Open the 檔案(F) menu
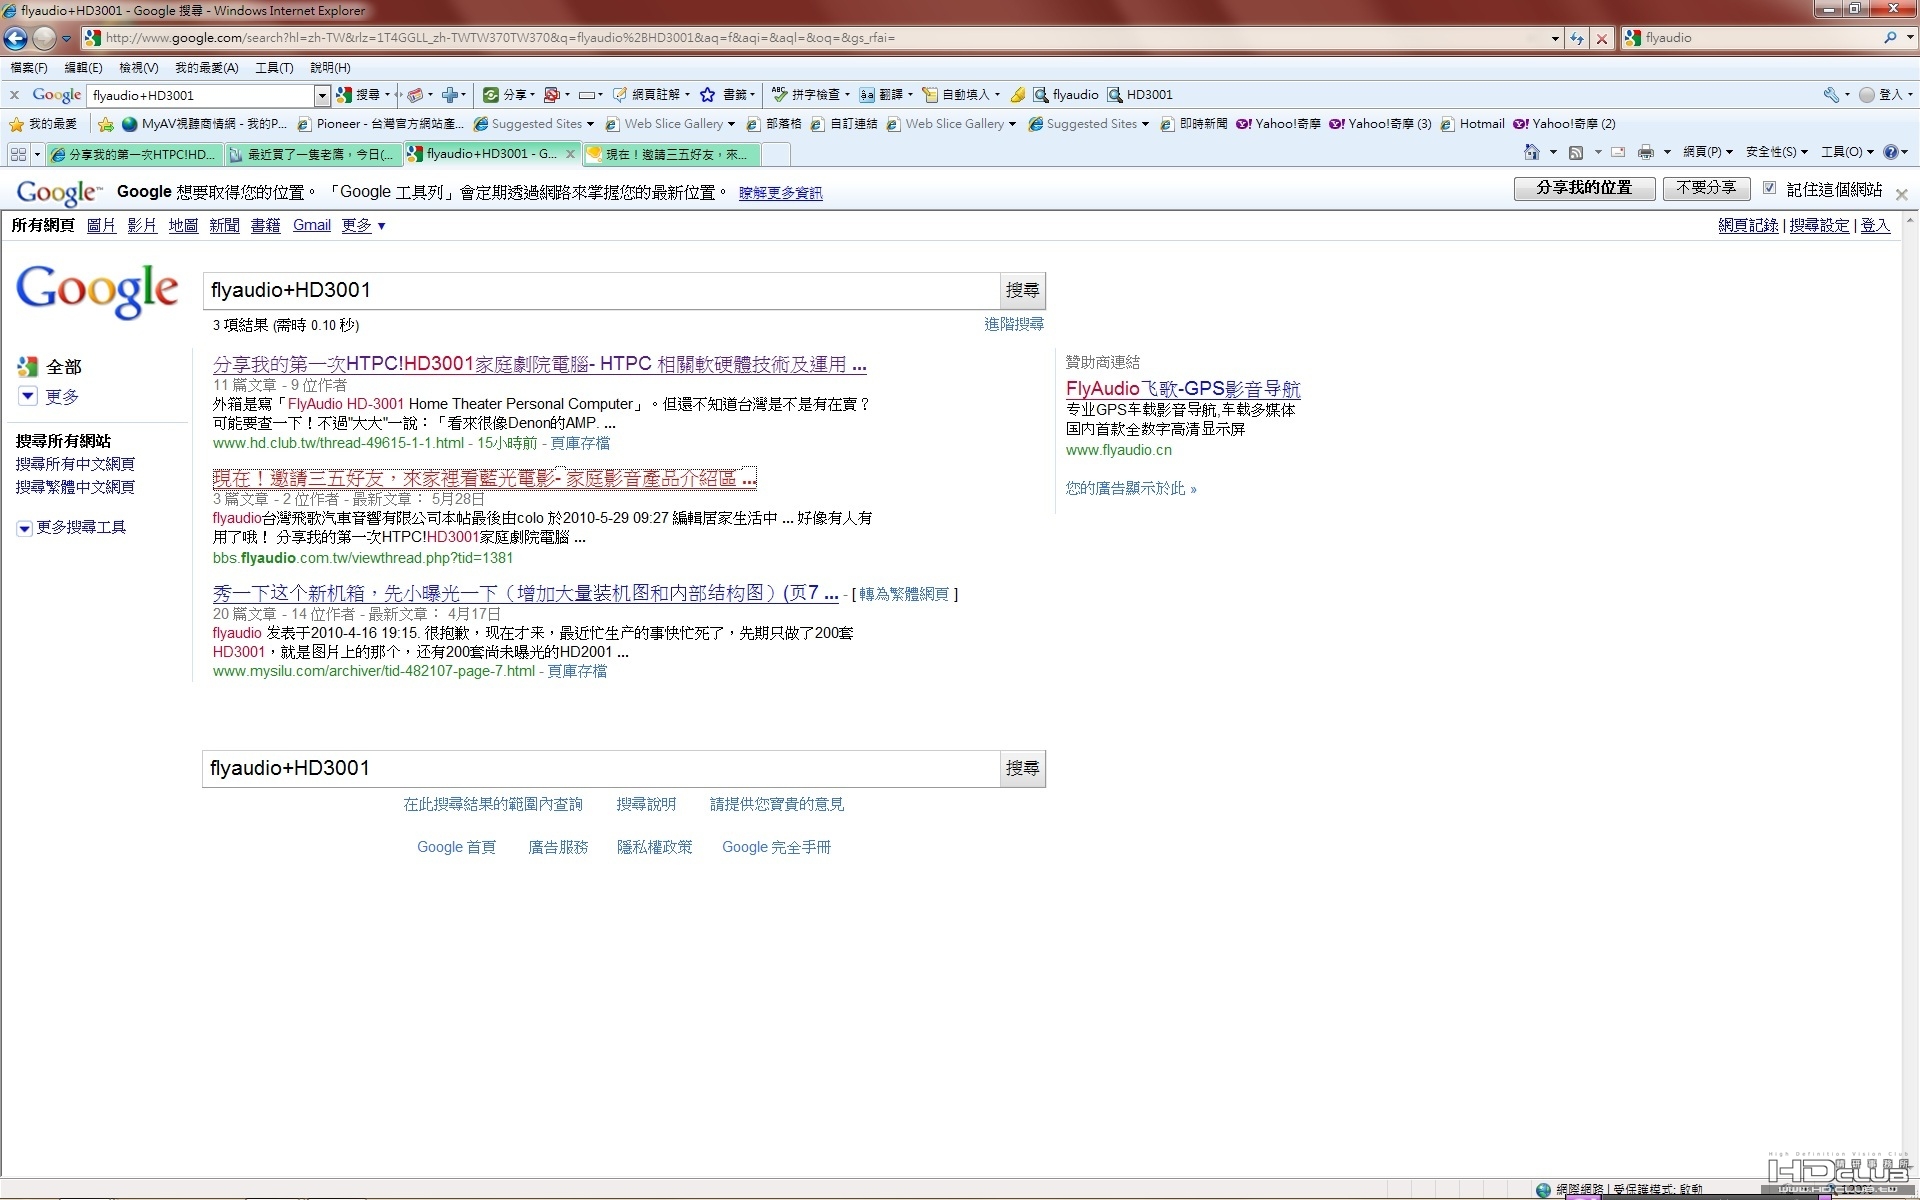 pyautogui.click(x=29, y=67)
